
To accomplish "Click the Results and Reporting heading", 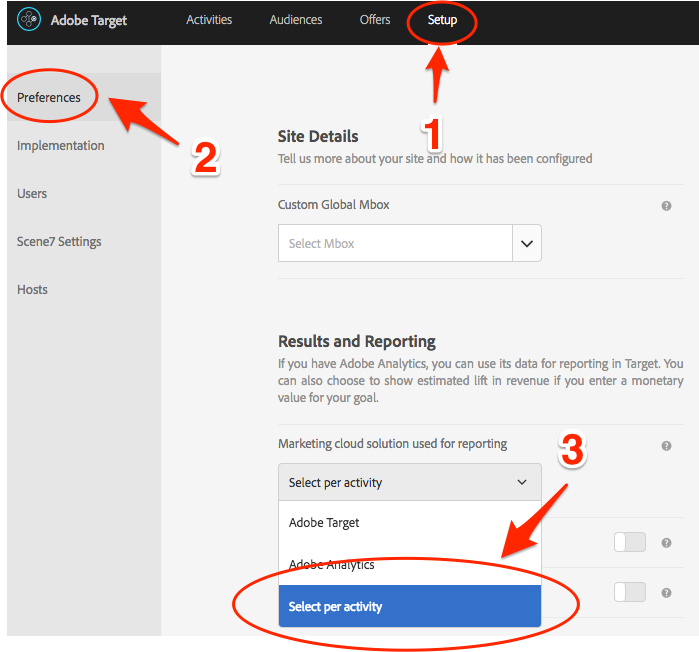I will 357,341.
